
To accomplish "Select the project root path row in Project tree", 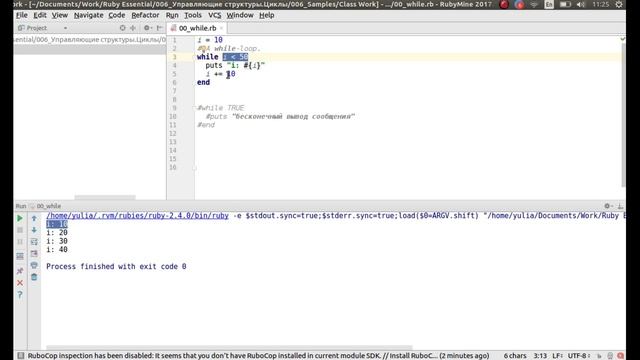I will tap(90, 40).
